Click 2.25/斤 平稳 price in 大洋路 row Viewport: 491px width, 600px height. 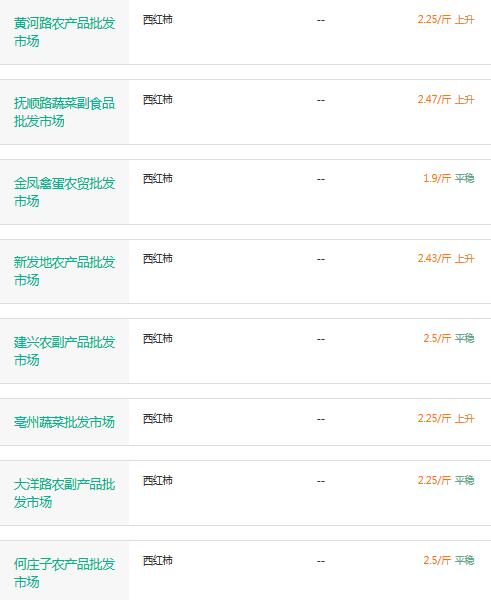446,480
